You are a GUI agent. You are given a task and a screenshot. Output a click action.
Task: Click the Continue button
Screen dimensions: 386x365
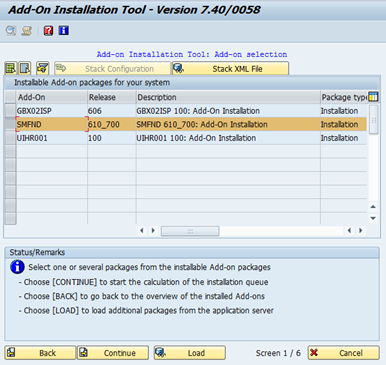tap(113, 353)
